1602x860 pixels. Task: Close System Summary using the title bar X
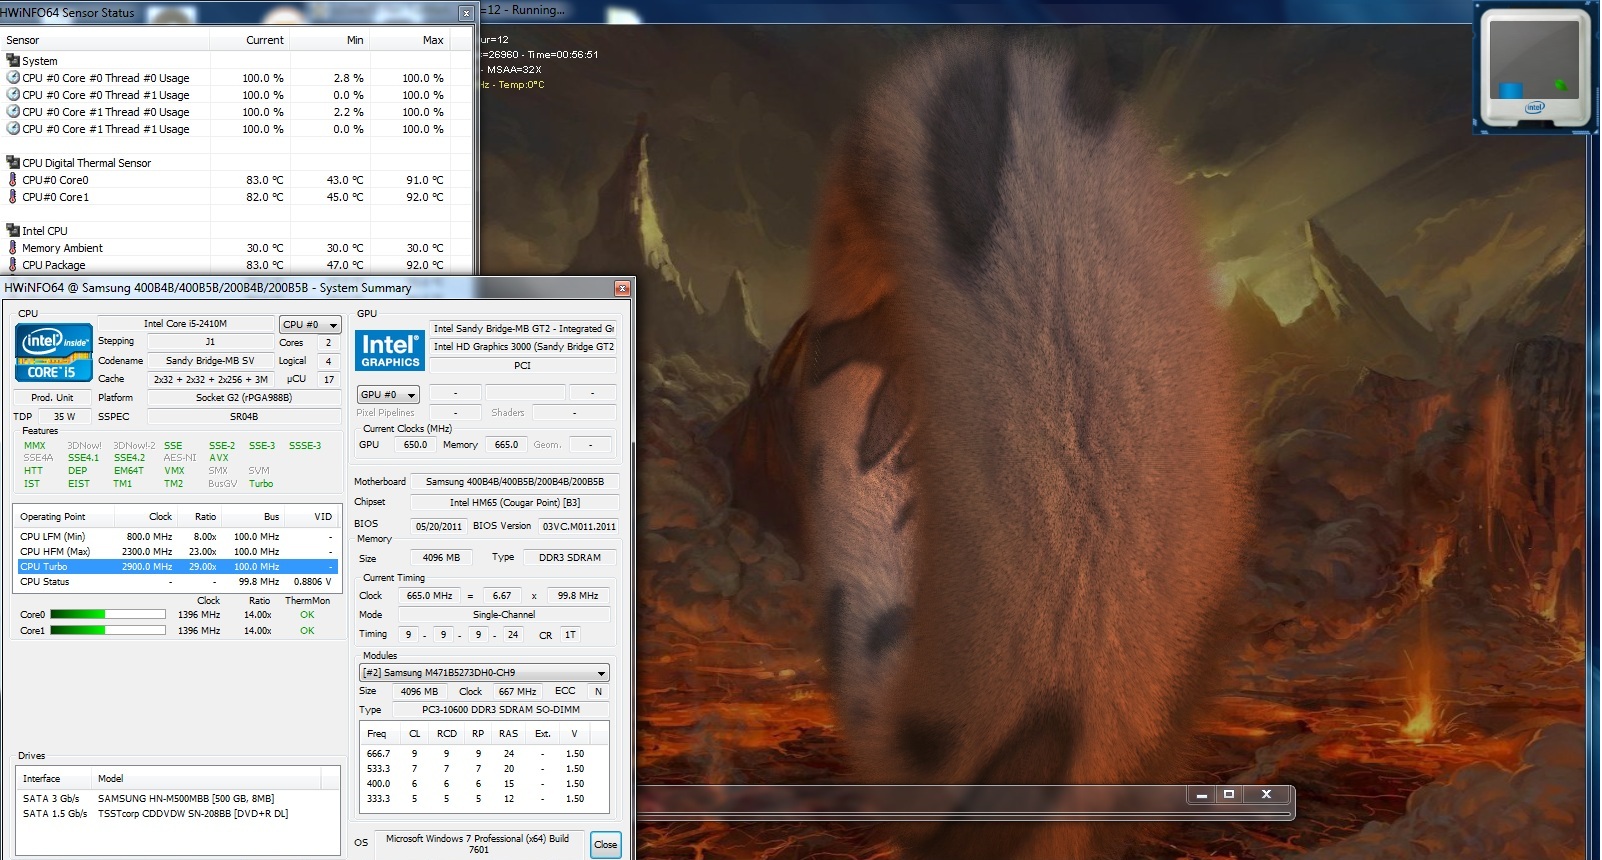[x=622, y=288]
